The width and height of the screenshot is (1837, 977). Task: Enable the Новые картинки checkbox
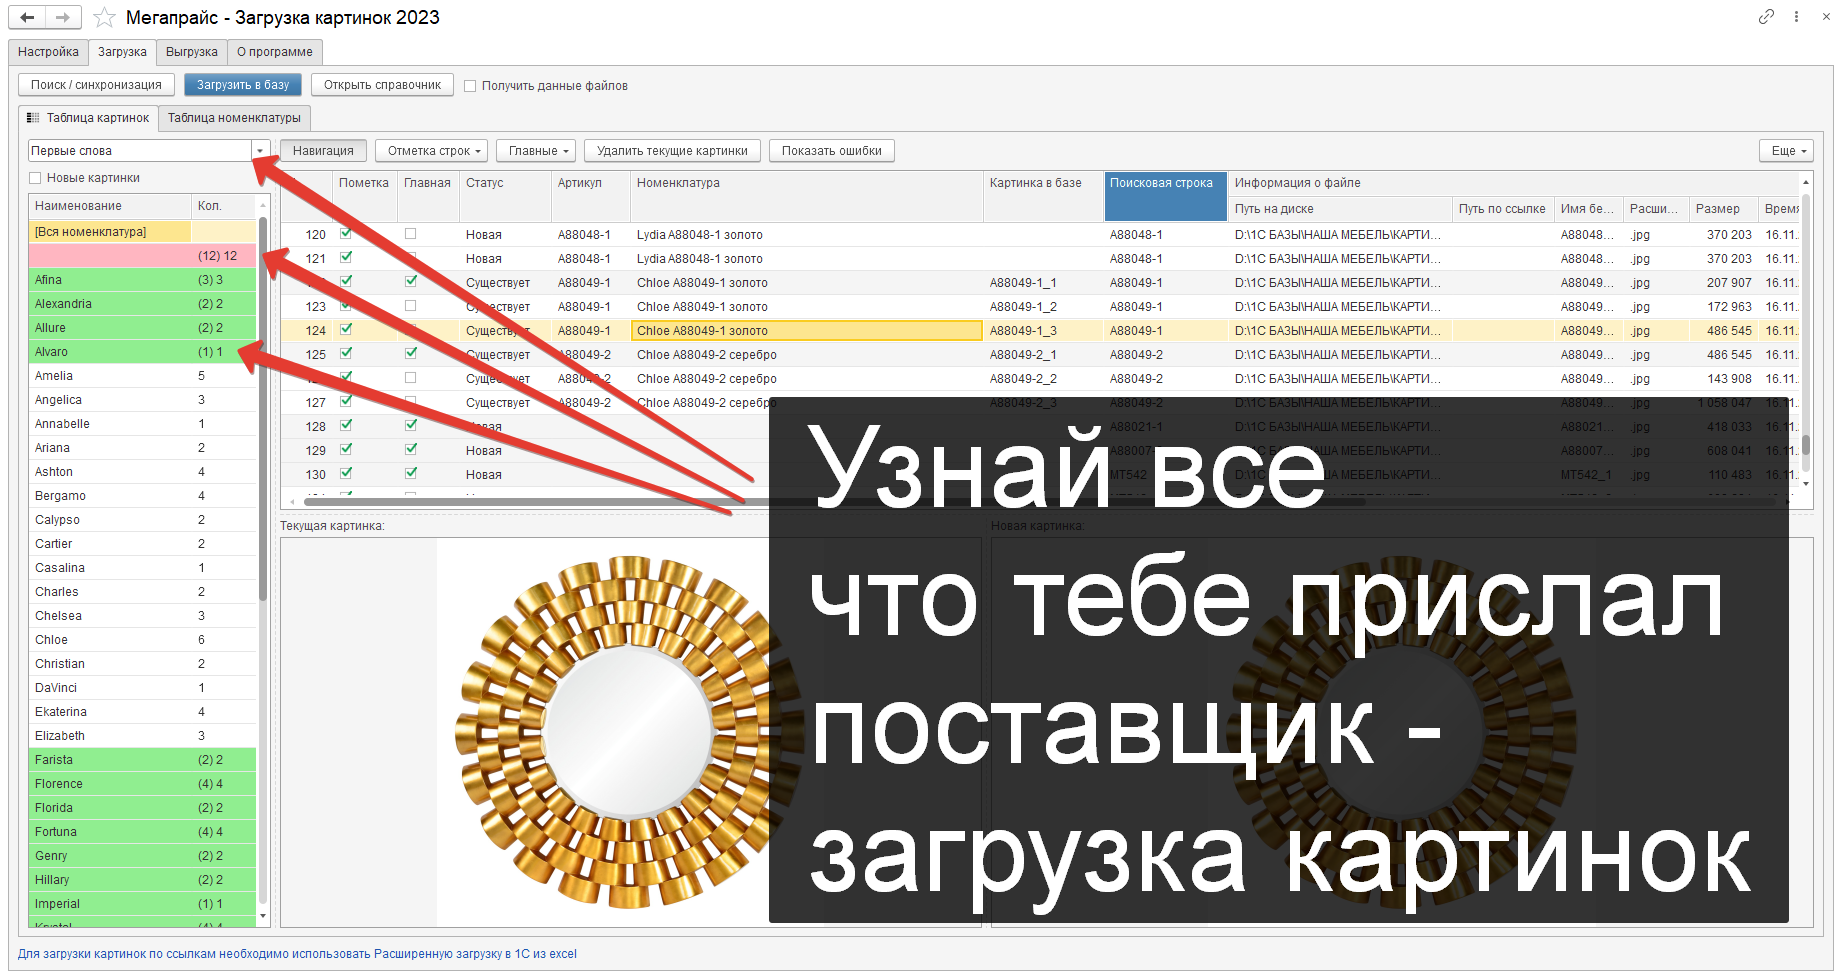36,177
